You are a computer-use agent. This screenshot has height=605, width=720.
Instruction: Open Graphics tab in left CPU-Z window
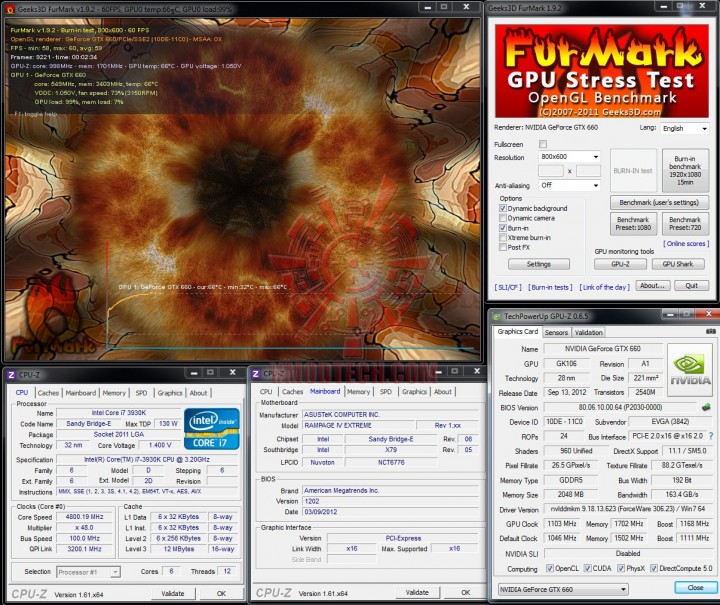[x=170, y=393]
